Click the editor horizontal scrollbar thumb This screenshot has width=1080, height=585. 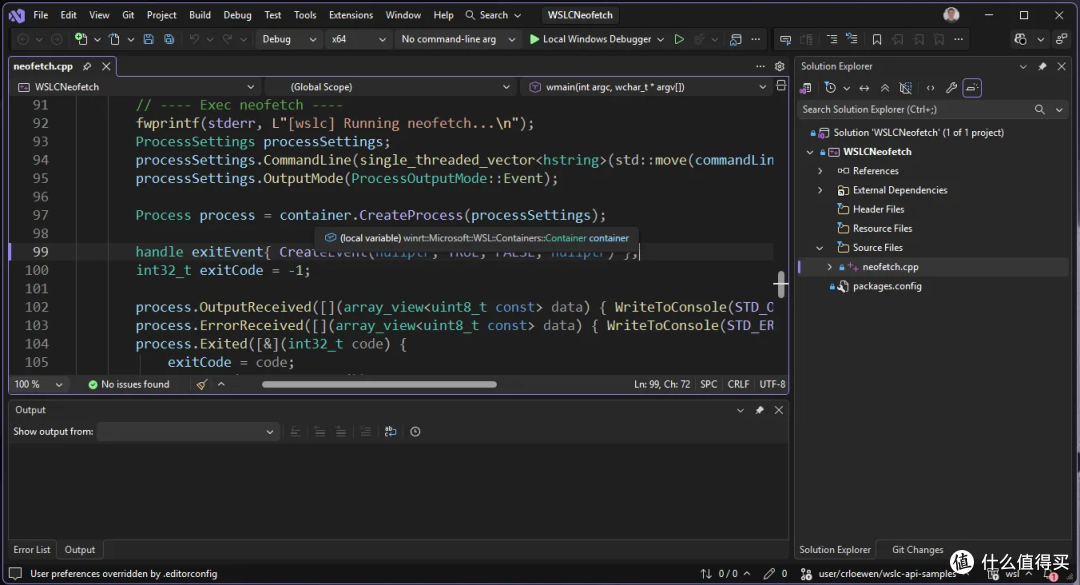379,384
